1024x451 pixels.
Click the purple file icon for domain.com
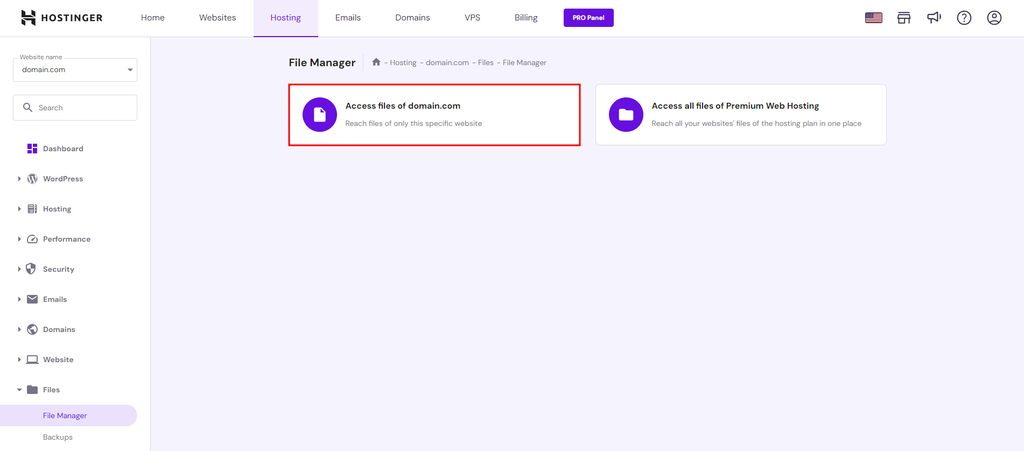(319, 114)
